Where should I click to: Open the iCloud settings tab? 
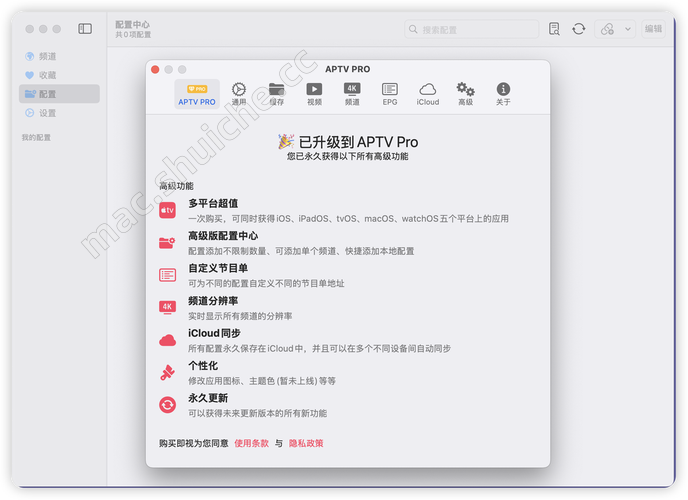[427, 94]
